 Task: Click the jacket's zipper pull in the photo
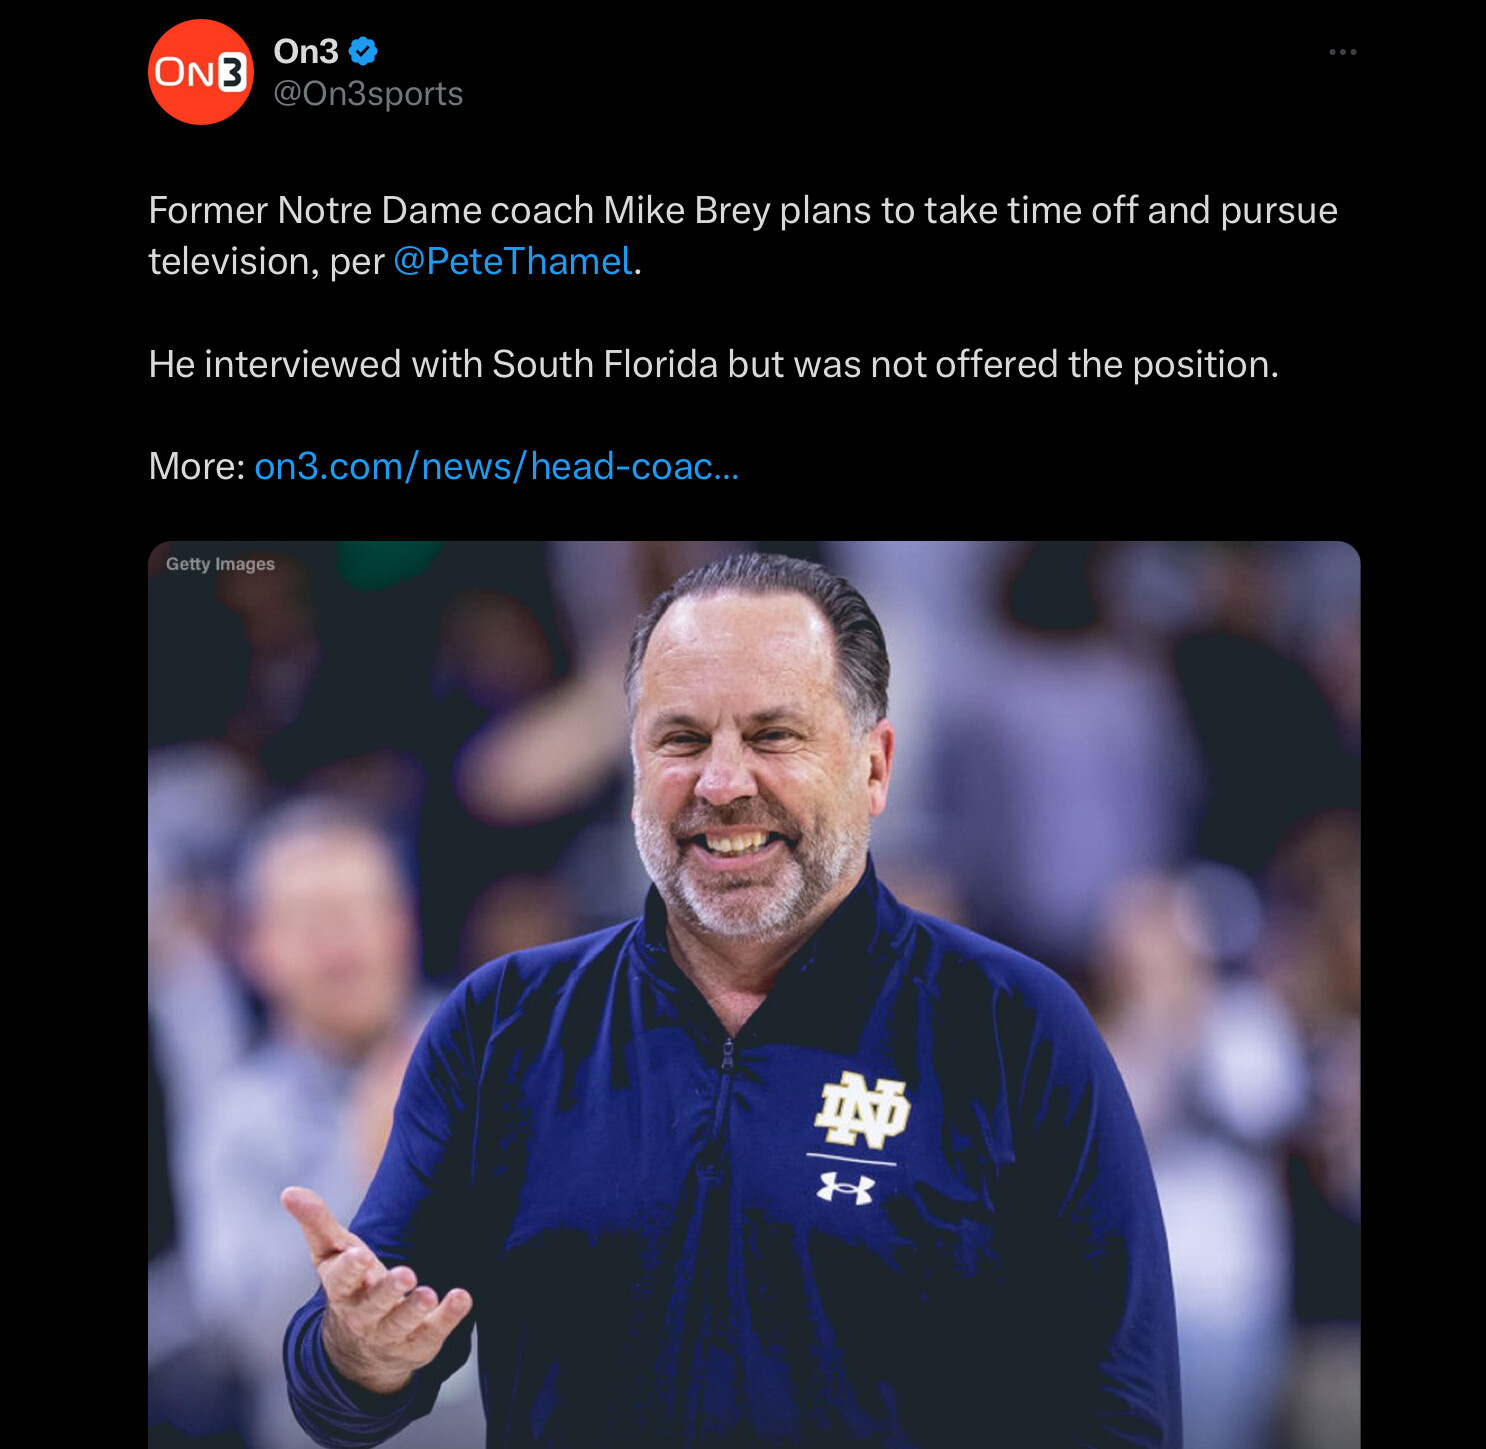[x=727, y=1054]
